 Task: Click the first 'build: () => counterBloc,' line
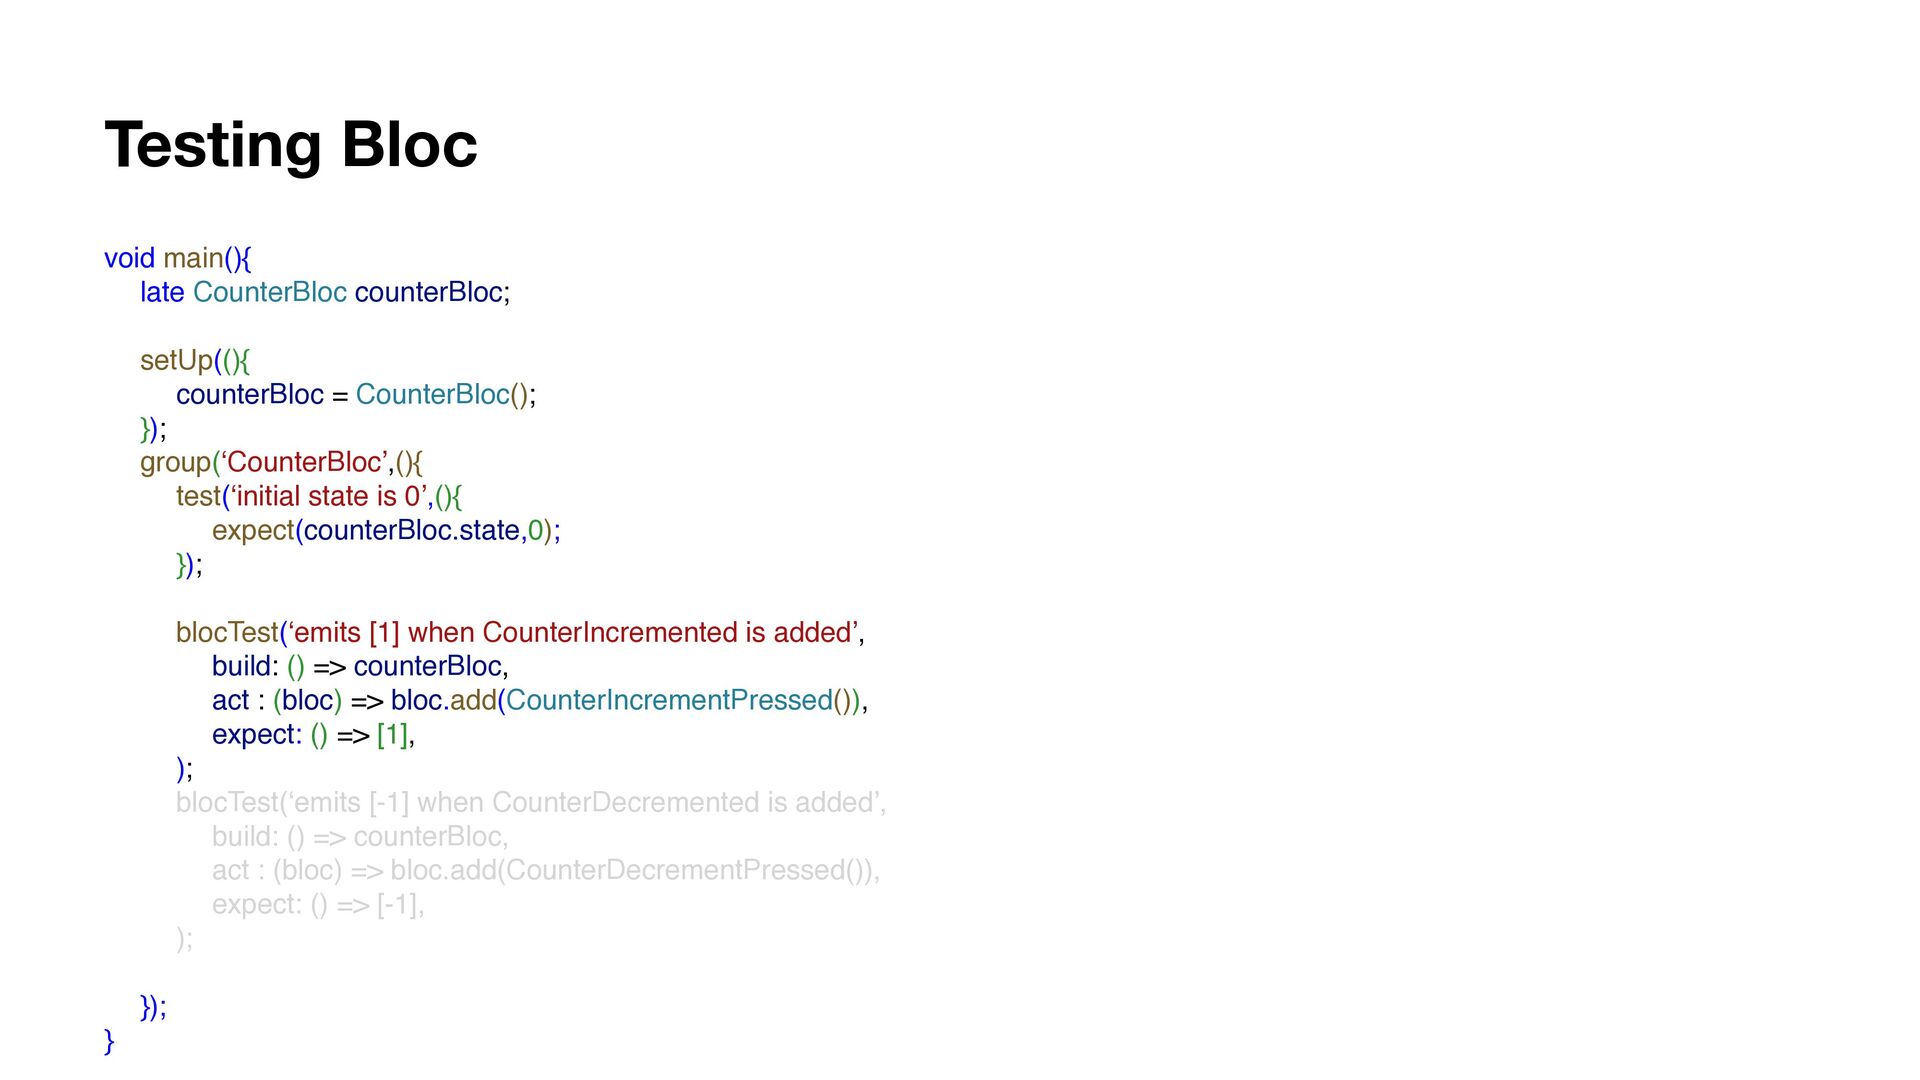coord(360,666)
